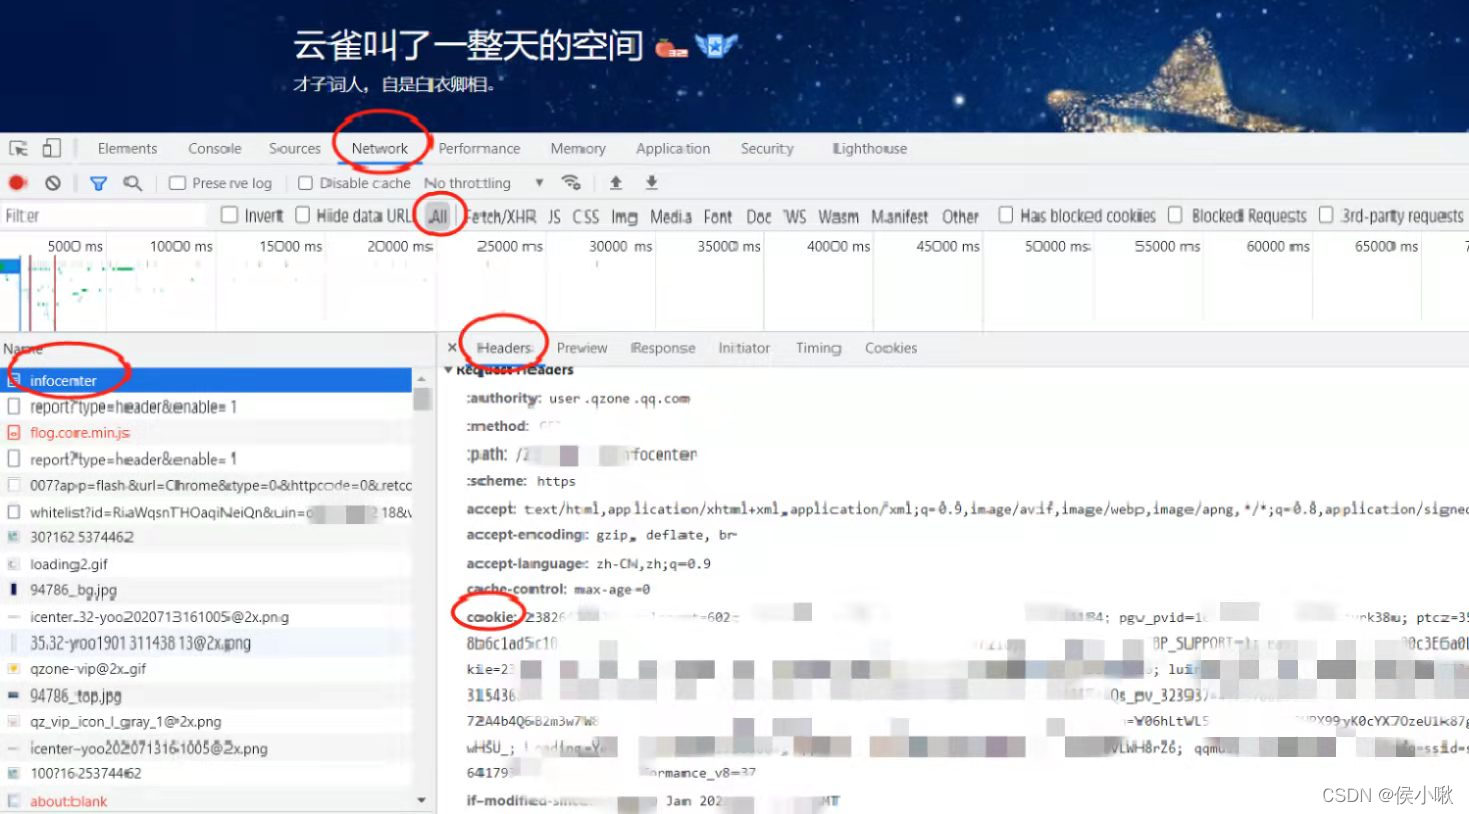This screenshot has width=1469, height=814.
Task: Select the flog.core.min.js request
Action: (x=206, y=433)
